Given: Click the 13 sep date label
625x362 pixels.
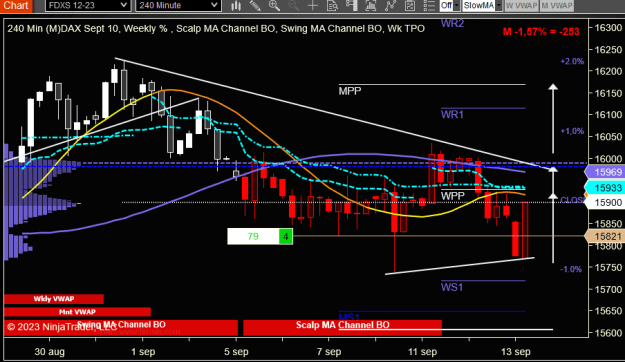Looking at the screenshot, I should click(516, 352).
